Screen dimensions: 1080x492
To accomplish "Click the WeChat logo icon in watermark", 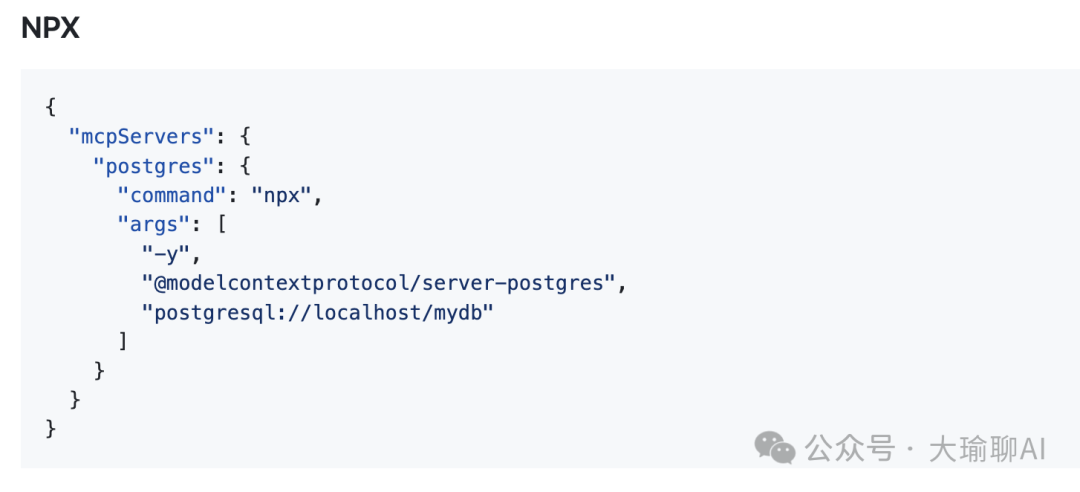I will [775, 448].
